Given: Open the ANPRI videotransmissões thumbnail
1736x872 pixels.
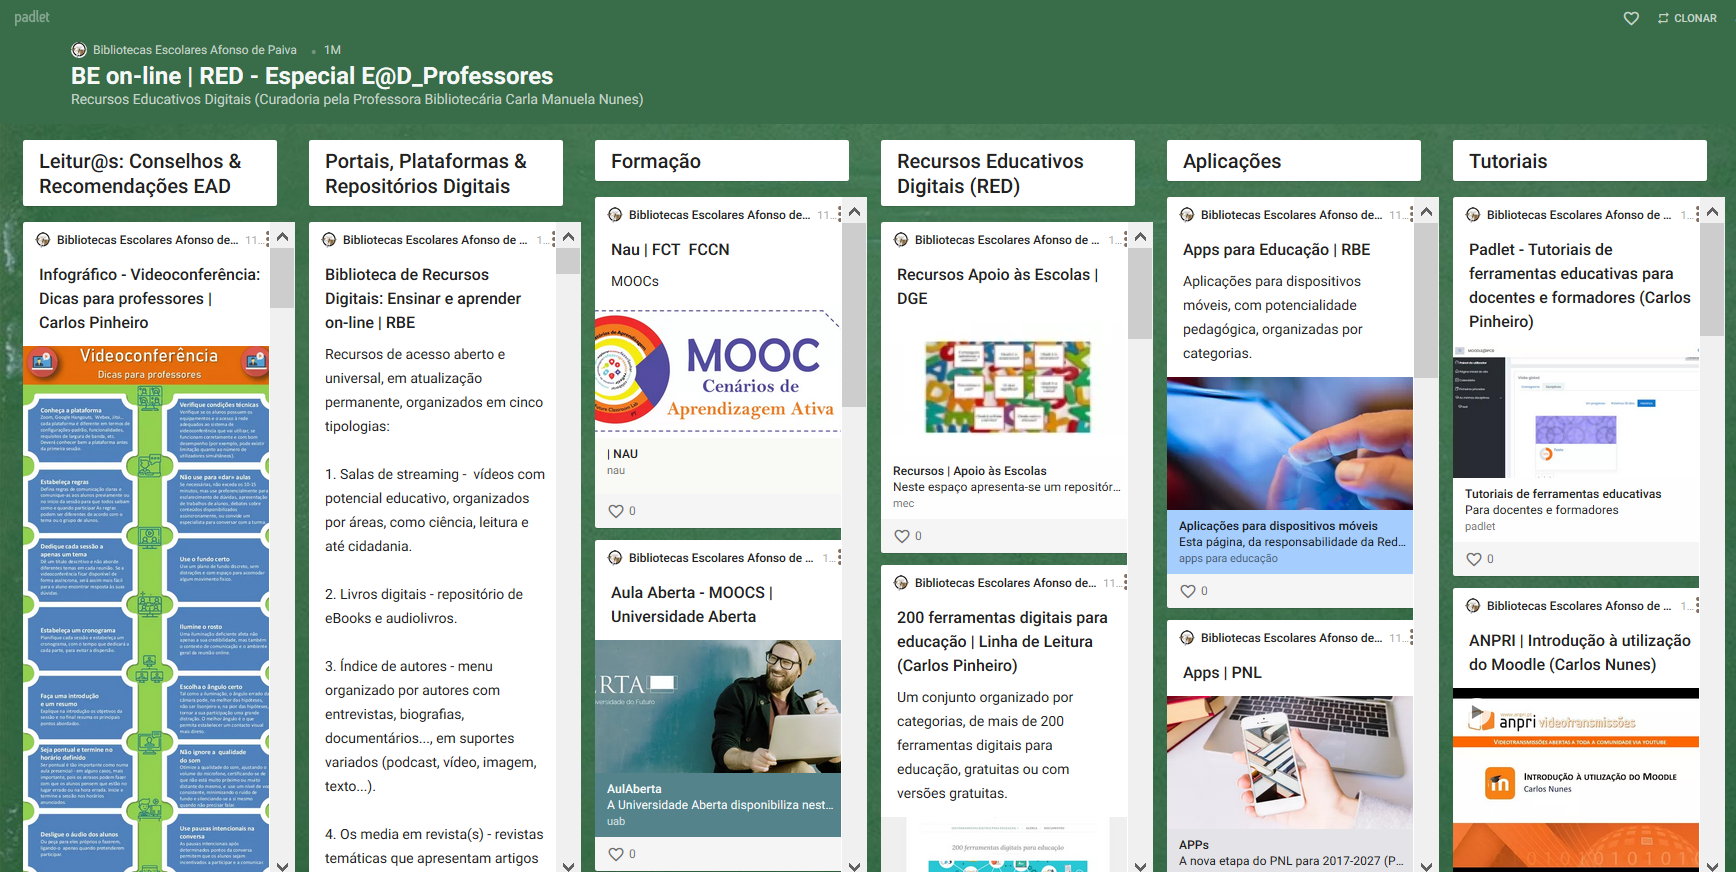Looking at the screenshot, I should 1576,778.
